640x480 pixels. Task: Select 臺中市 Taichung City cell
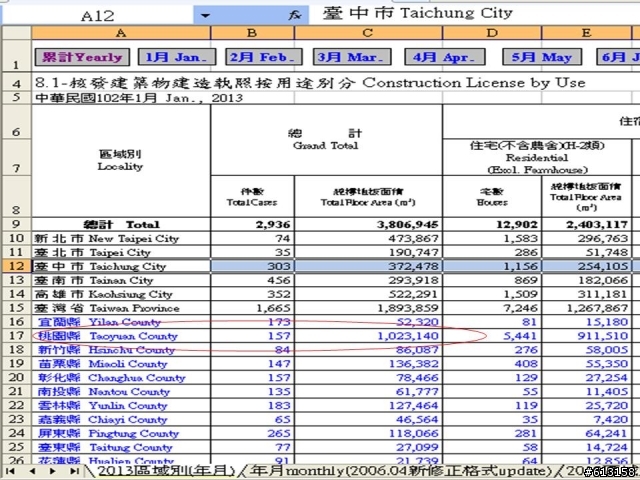tap(121, 266)
